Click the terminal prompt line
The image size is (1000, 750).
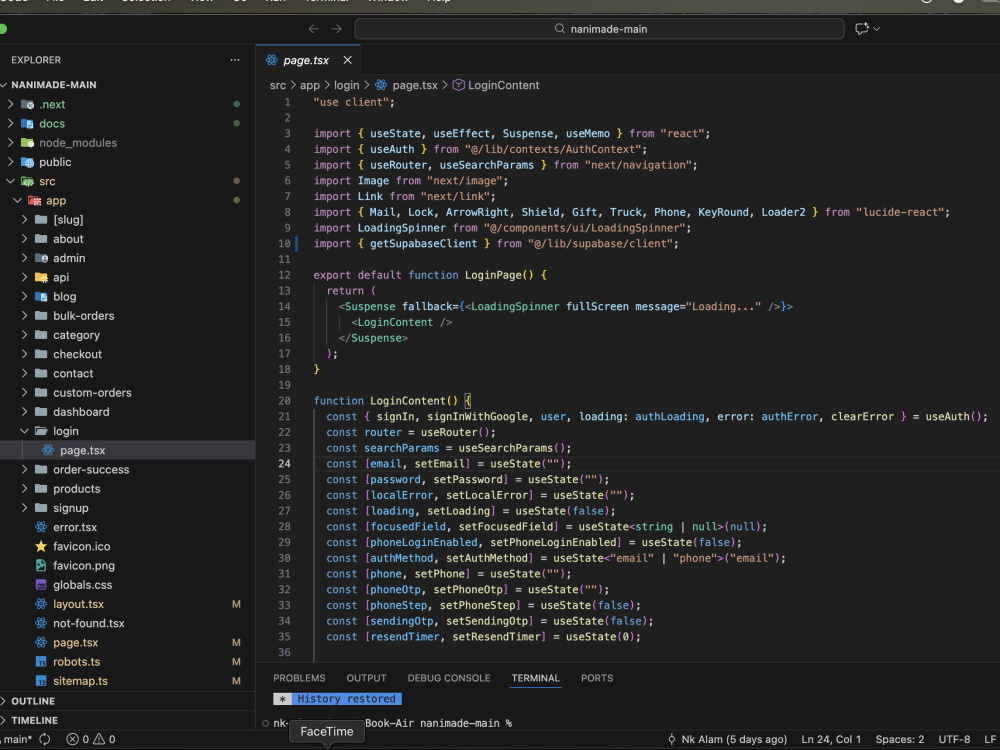tap(393, 723)
